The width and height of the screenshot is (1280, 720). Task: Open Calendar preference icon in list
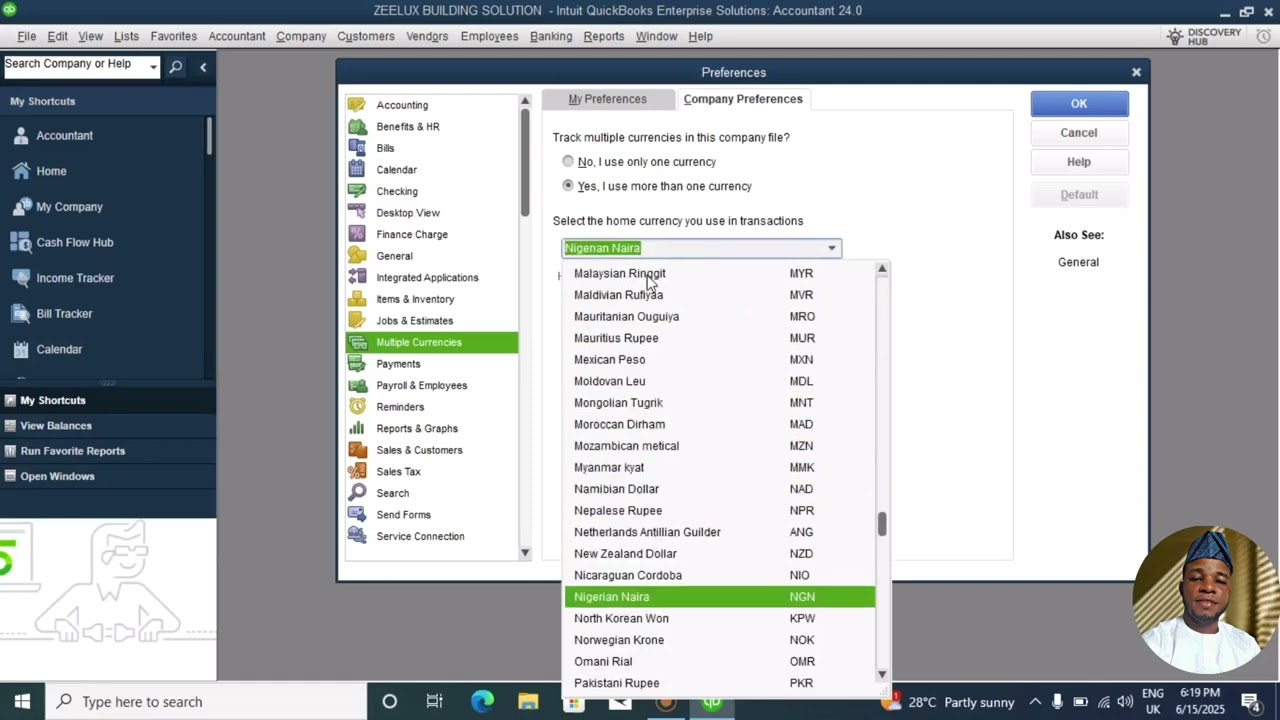click(357, 170)
